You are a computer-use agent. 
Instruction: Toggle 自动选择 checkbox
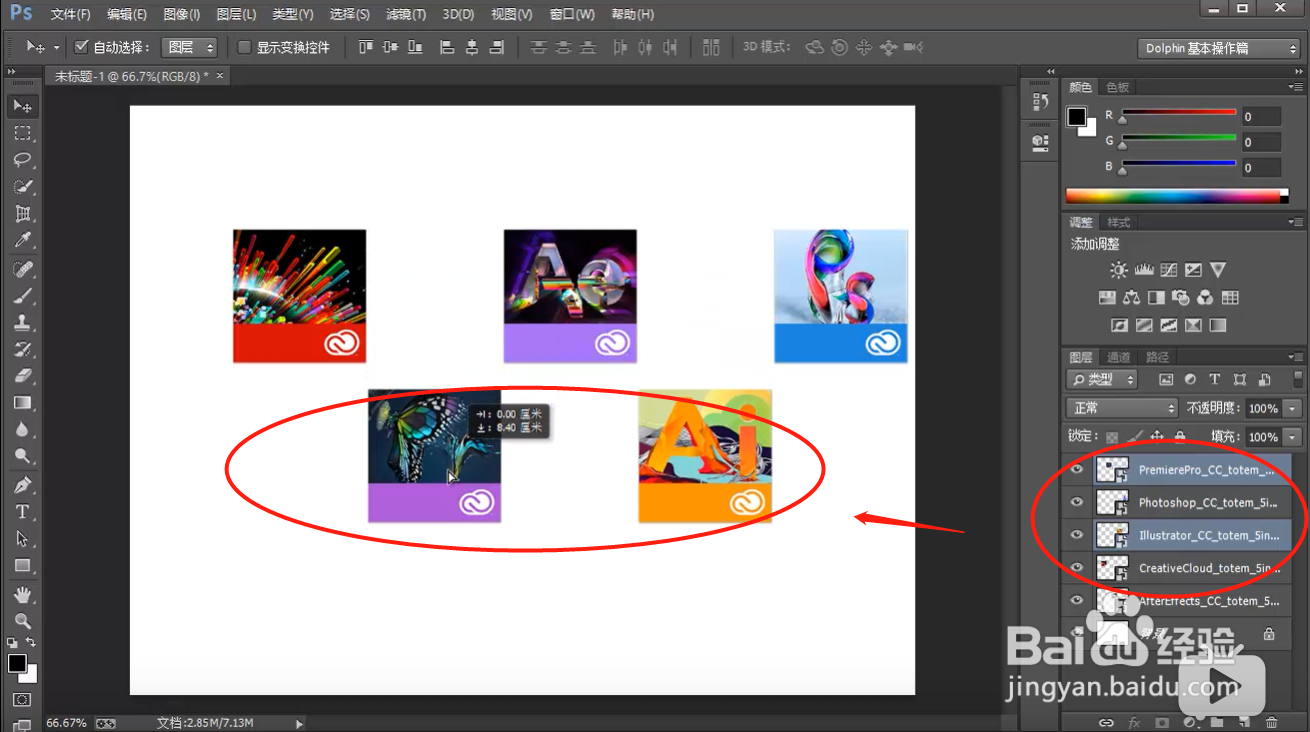[82, 47]
